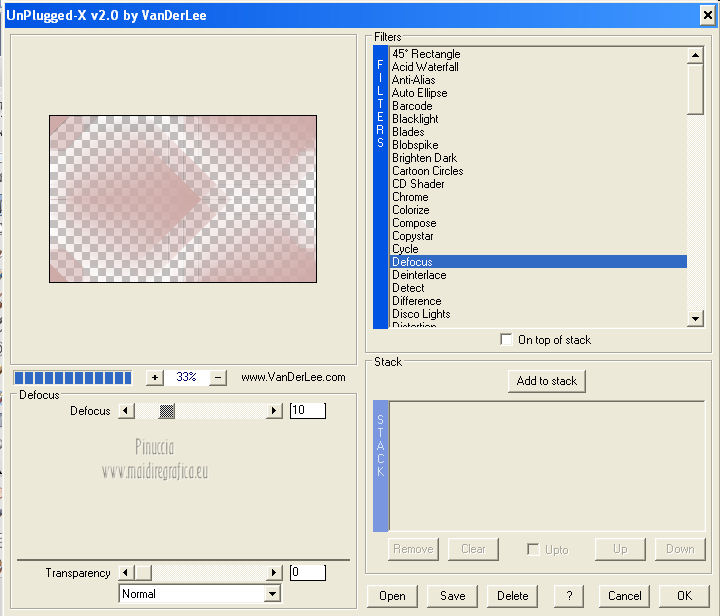Save current filter settings
The height and width of the screenshot is (616, 720).
tap(452, 596)
